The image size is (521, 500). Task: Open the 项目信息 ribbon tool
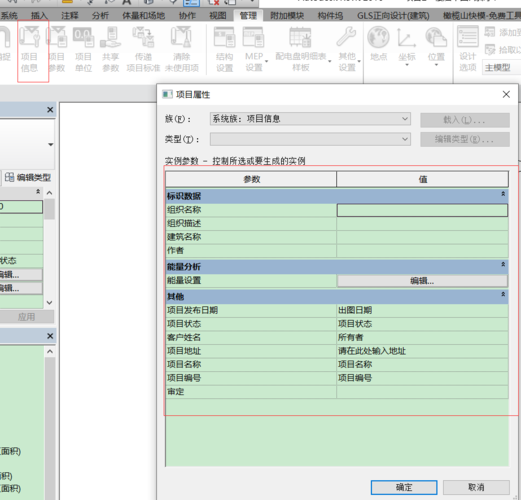(x=30, y=49)
